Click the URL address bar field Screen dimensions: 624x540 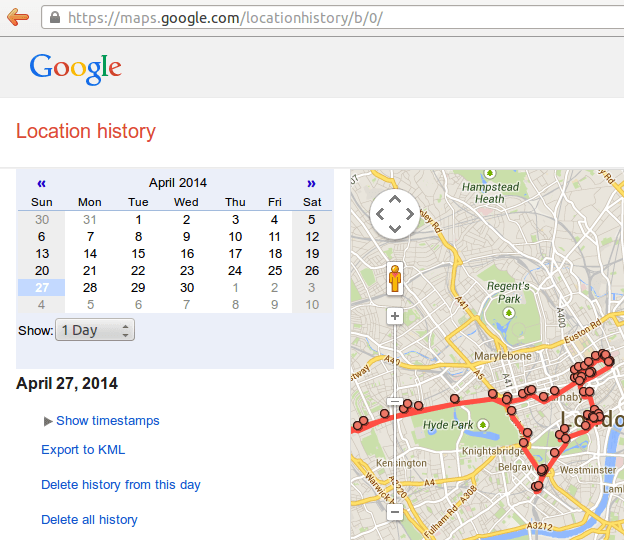[x=333, y=18]
